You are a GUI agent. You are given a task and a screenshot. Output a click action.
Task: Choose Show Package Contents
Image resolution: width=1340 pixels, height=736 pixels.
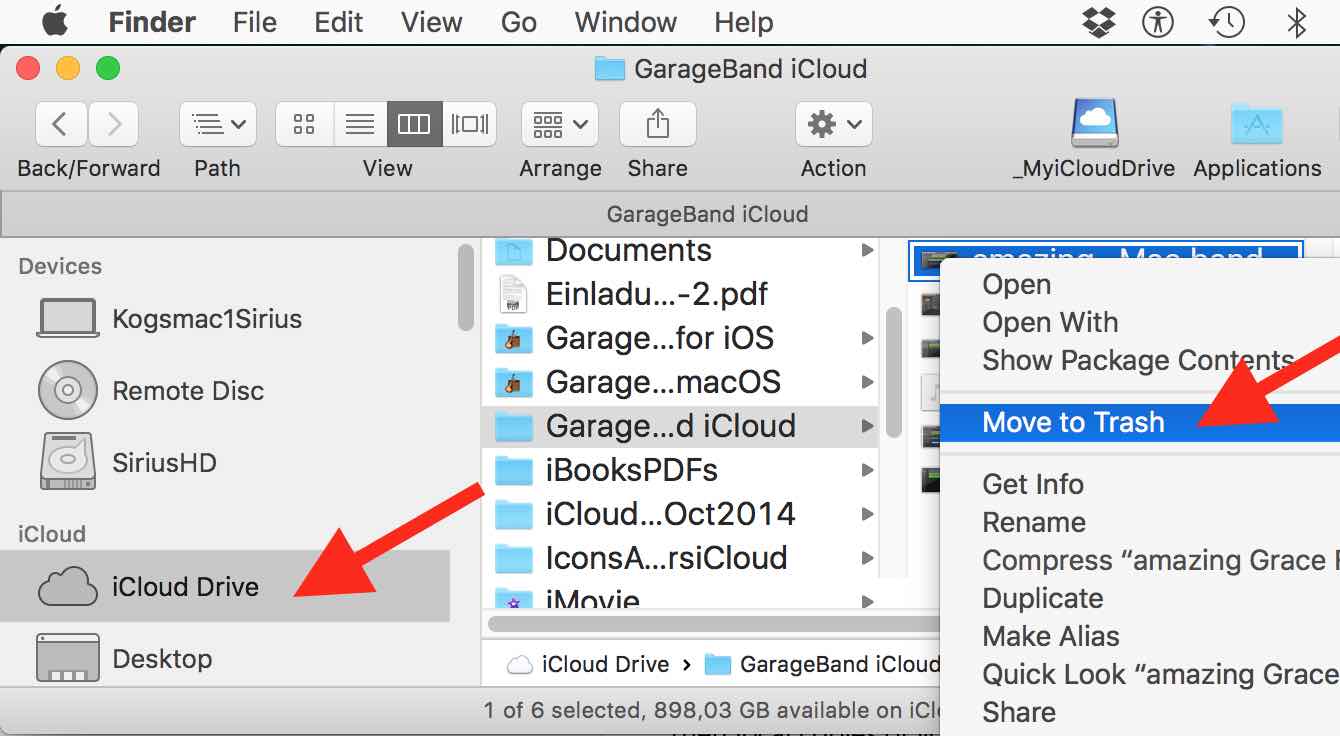(x=1140, y=360)
